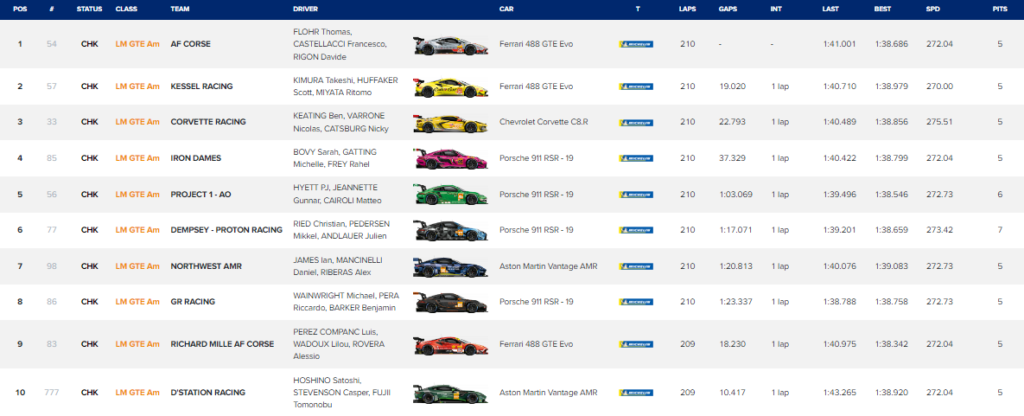Click the AF CORSE team name
The width and height of the screenshot is (1024, 416).
pyautogui.click(x=190, y=44)
